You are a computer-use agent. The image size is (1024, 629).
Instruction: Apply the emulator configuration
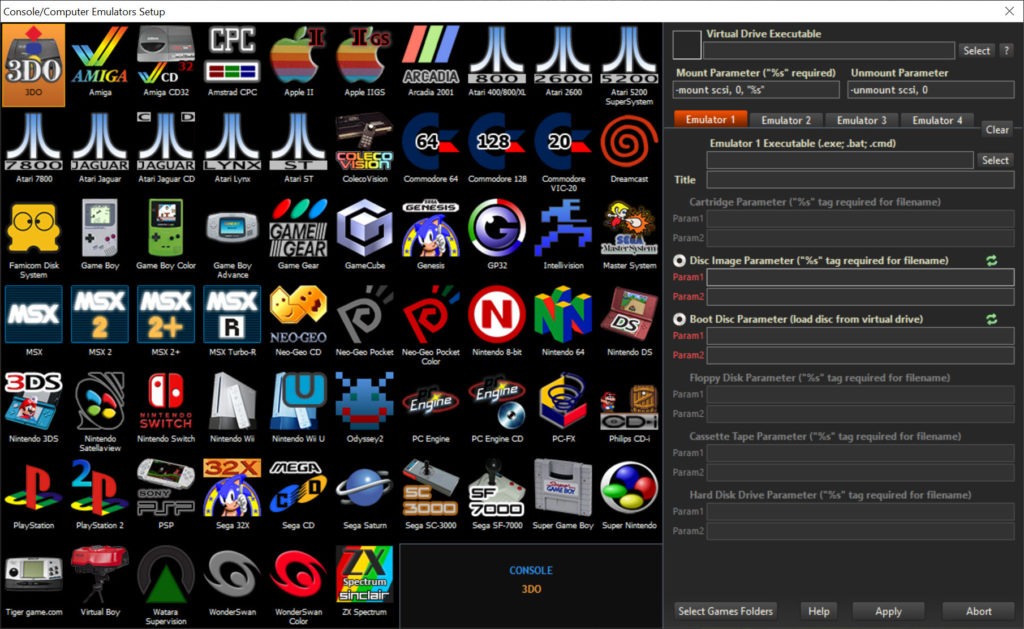[888, 611]
